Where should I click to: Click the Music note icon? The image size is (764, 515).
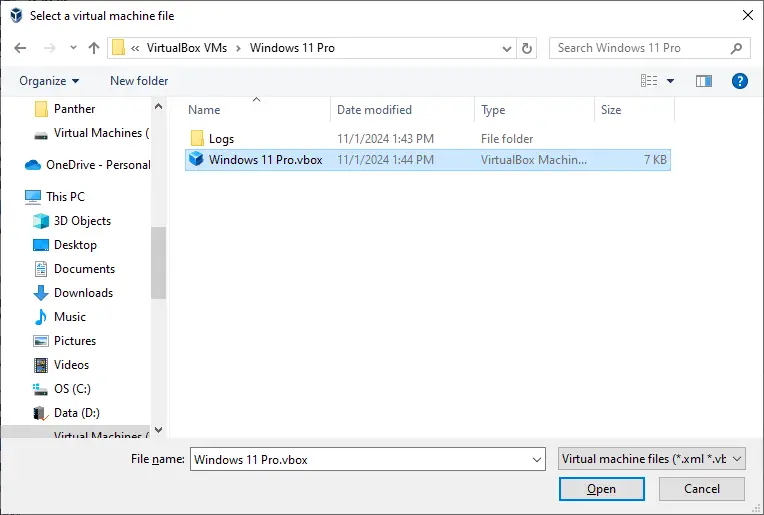click(x=41, y=317)
